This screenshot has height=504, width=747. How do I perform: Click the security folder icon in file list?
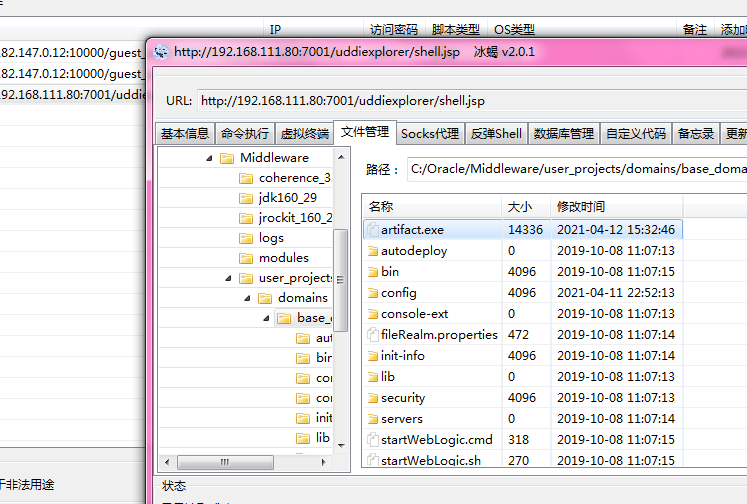click(x=373, y=398)
